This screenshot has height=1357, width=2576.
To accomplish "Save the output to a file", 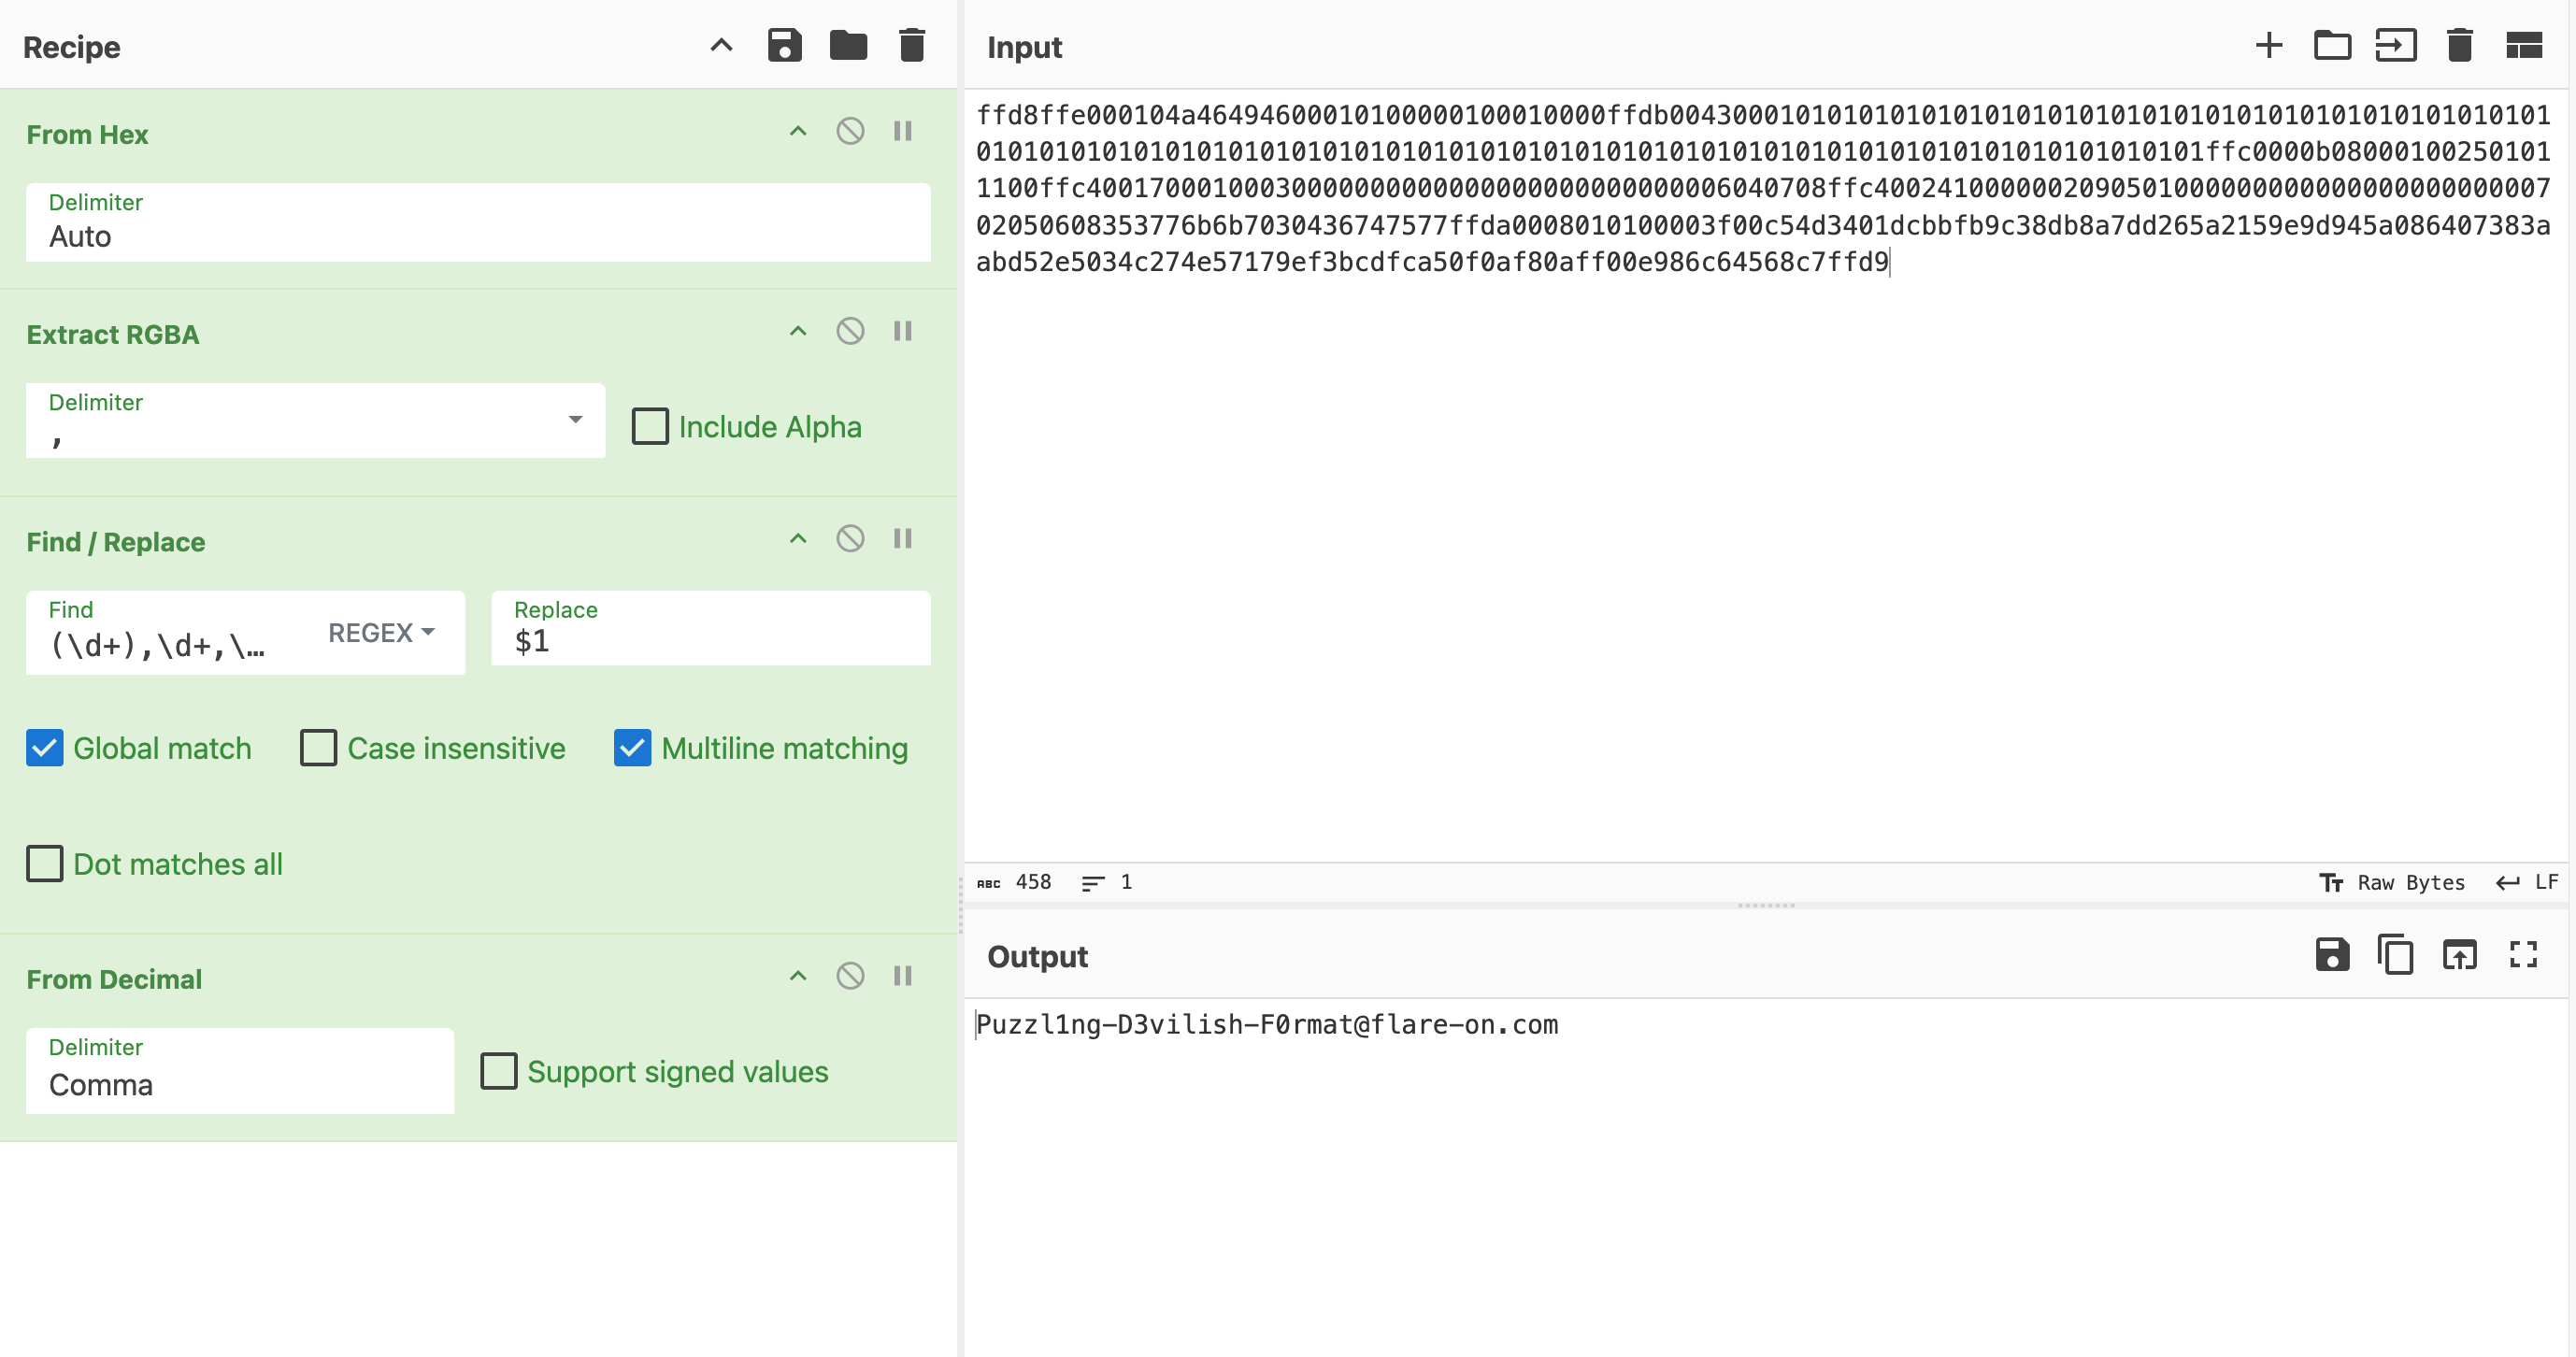I will point(2332,955).
